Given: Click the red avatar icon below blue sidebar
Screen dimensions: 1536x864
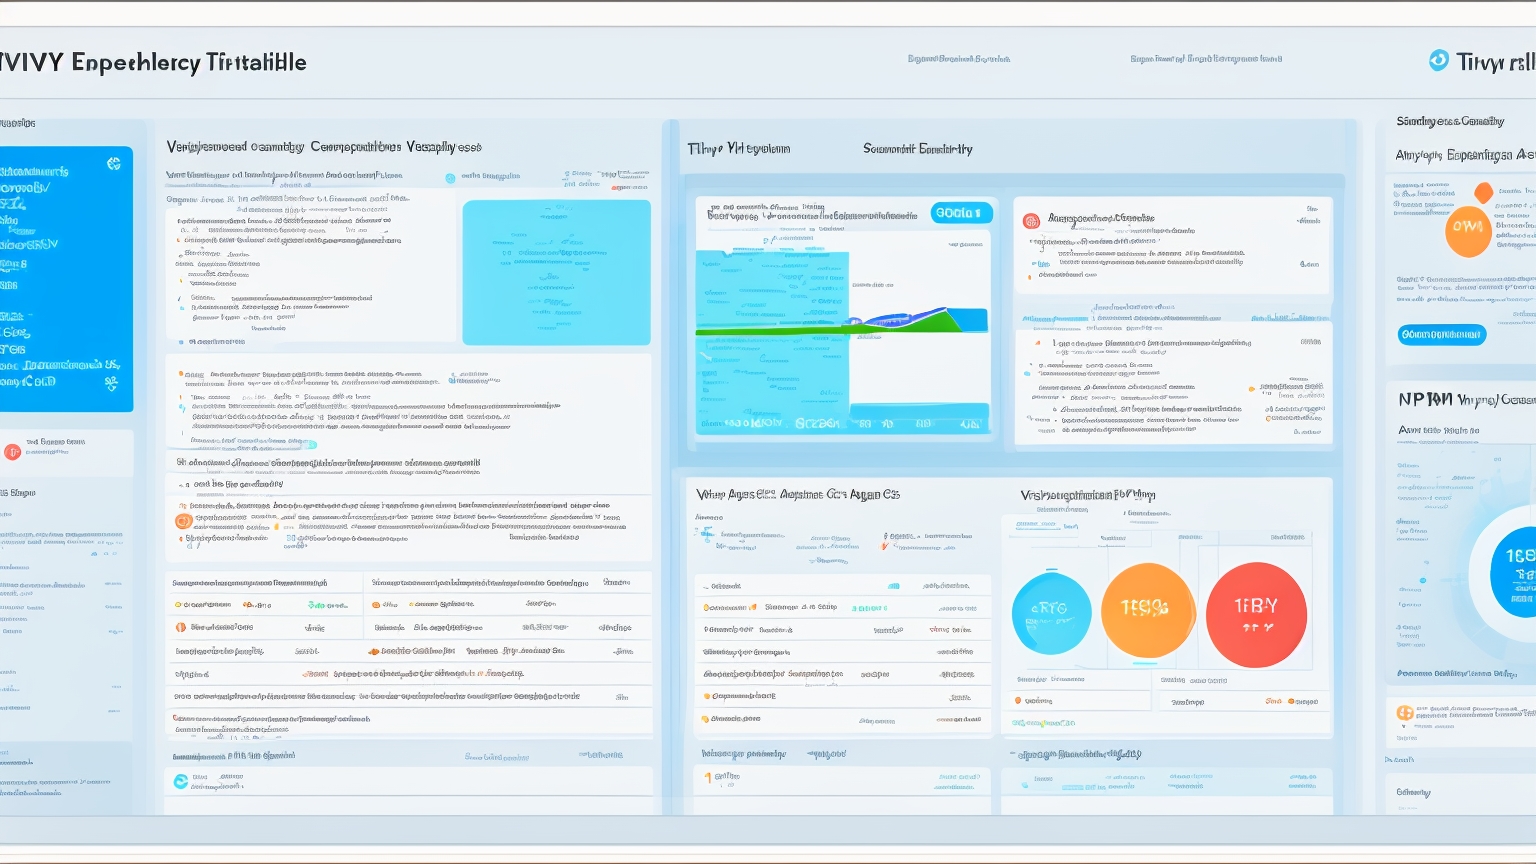Looking at the screenshot, I should (13, 451).
